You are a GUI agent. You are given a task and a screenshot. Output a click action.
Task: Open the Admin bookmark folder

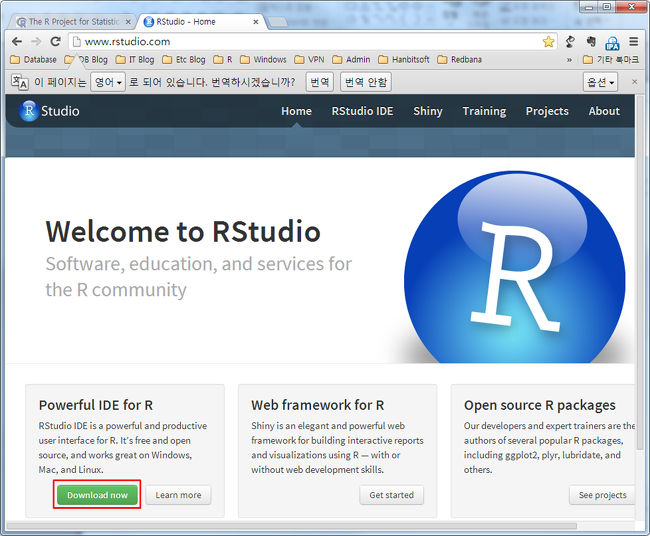[351, 60]
